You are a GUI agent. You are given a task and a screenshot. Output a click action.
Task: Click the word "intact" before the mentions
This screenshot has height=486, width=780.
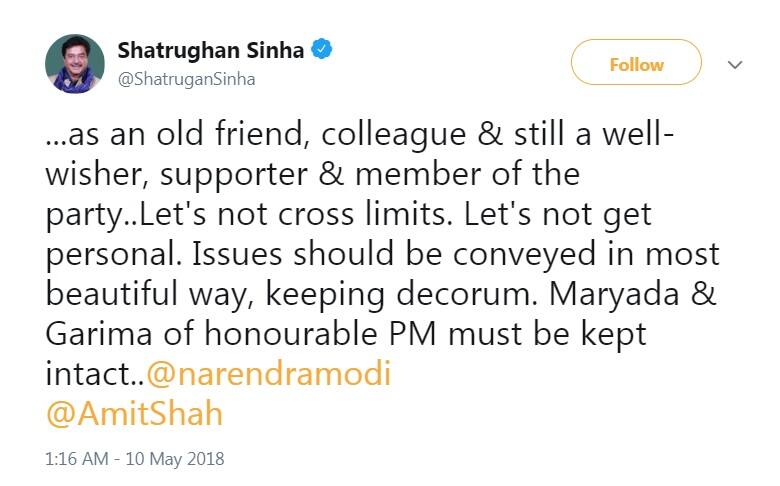[x=87, y=374]
